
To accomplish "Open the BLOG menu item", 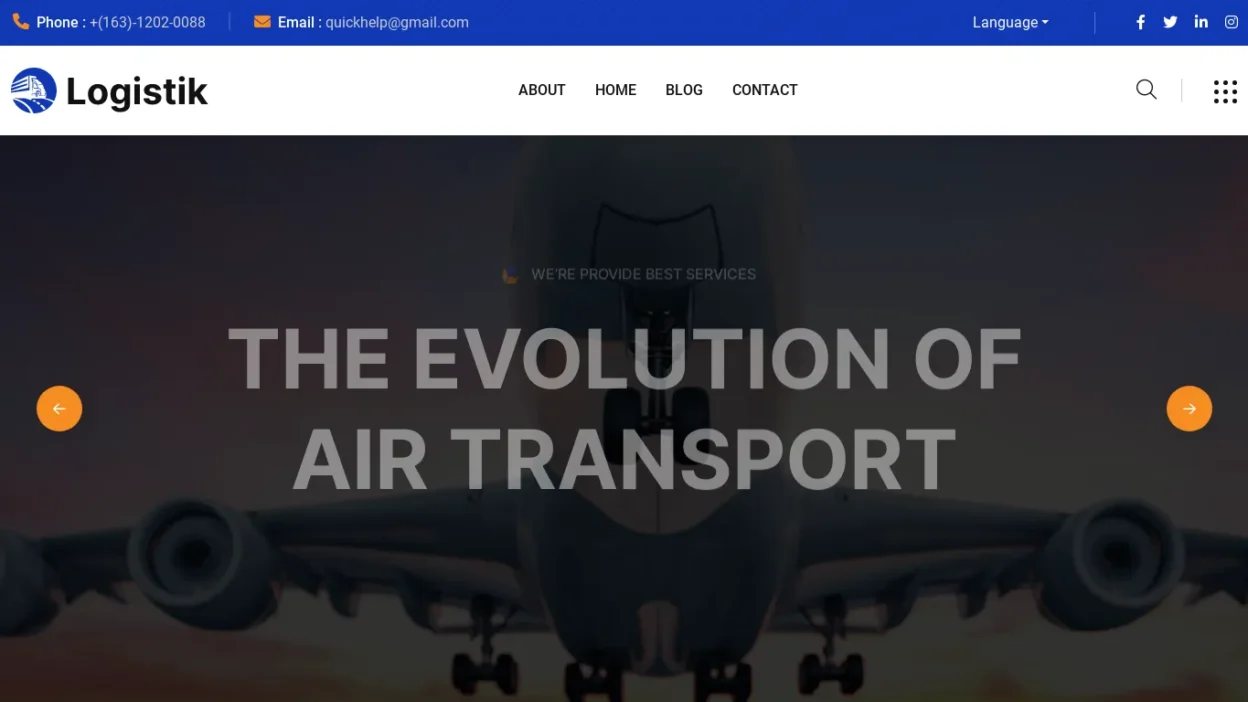I will pyautogui.click(x=684, y=90).
